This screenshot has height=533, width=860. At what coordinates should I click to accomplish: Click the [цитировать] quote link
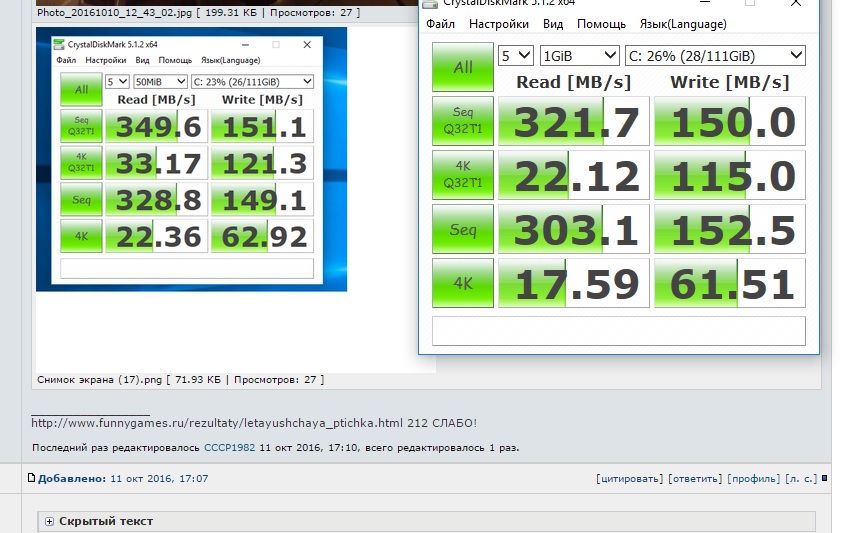point(629,479)
